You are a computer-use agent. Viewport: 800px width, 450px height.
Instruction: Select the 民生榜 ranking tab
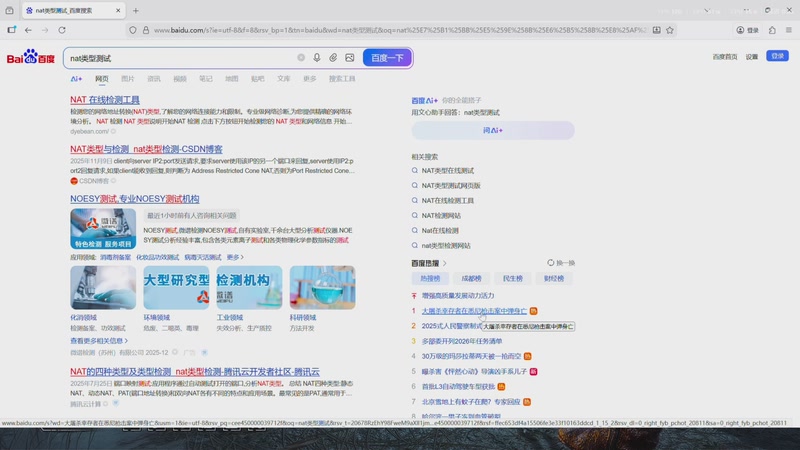(513, 279)
